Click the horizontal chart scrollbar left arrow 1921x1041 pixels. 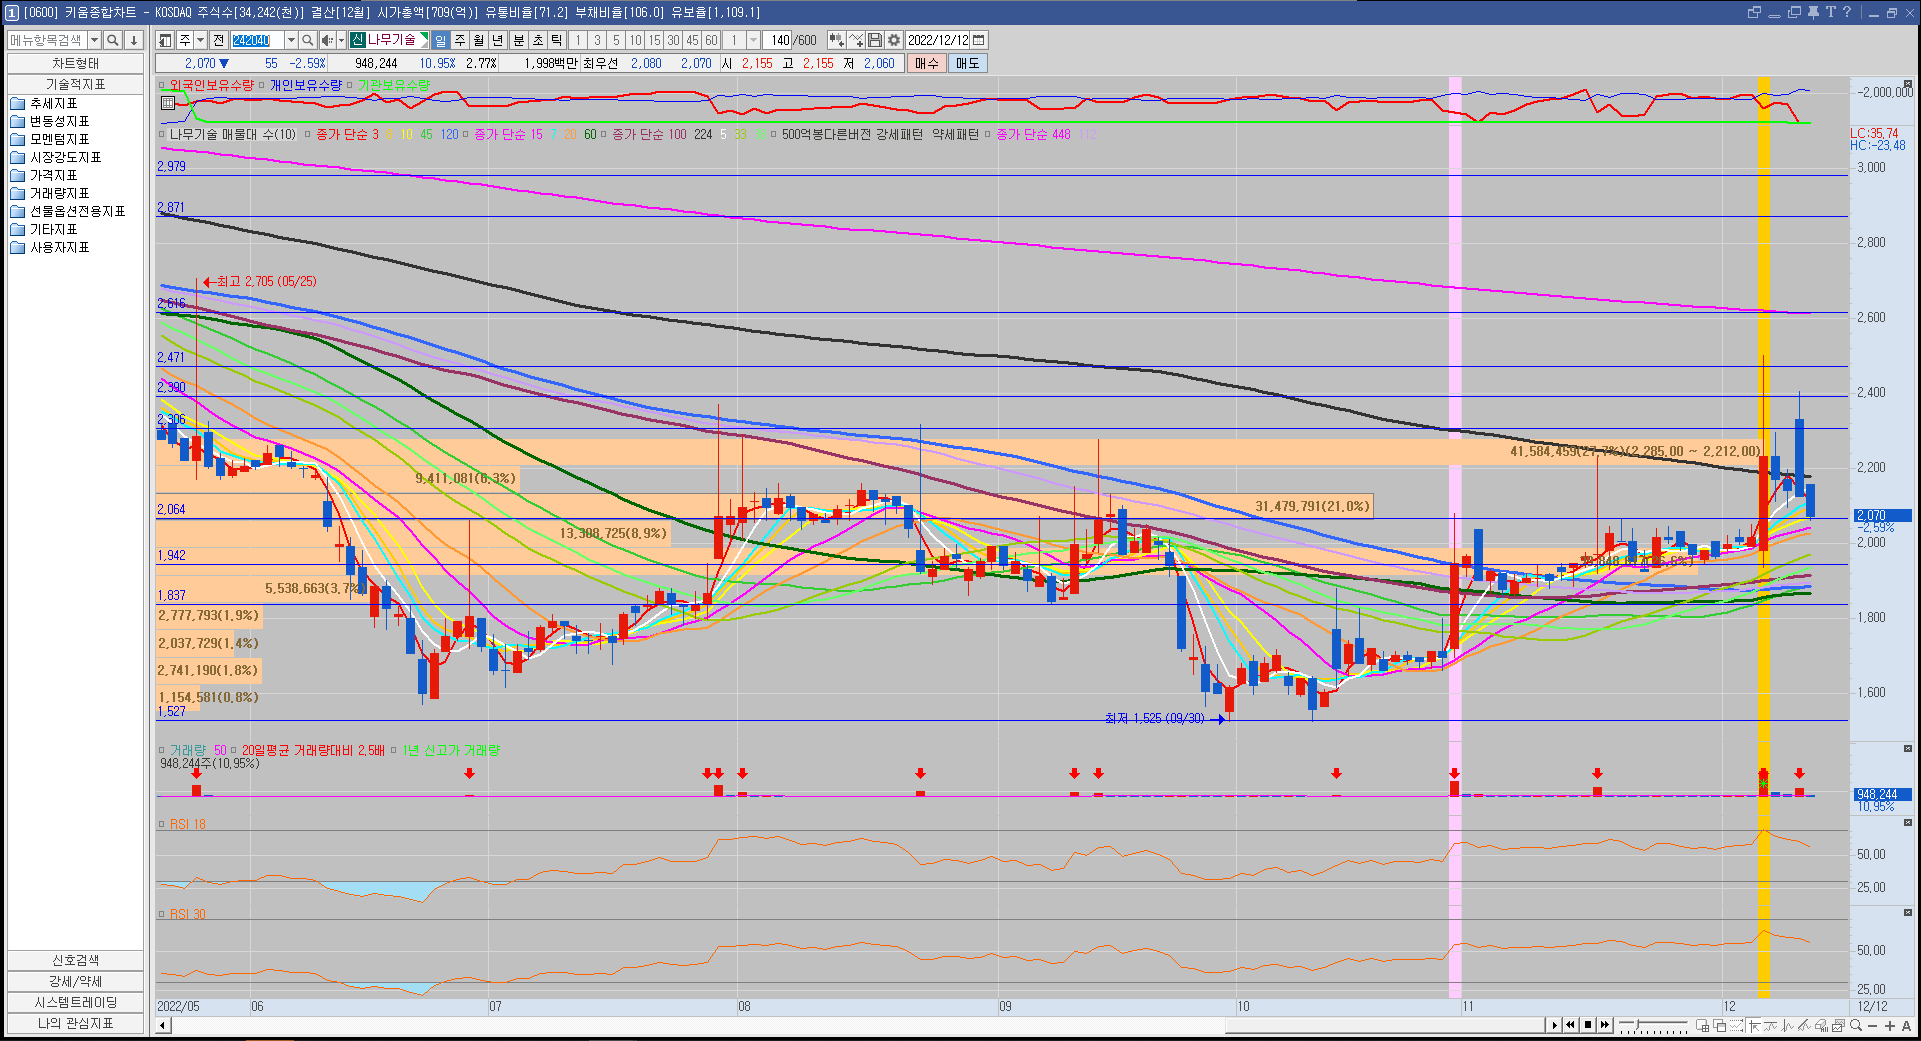click(163, 1025)
